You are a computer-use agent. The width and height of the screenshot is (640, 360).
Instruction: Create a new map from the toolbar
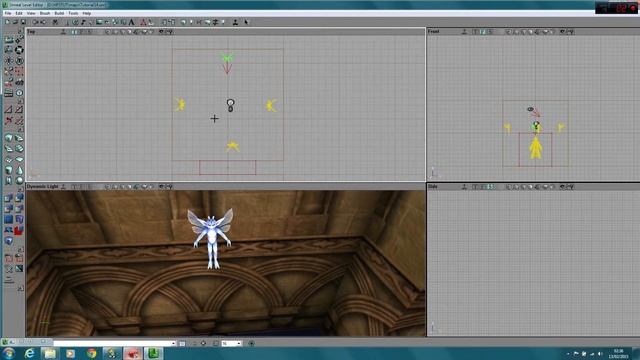coord(7,22)
